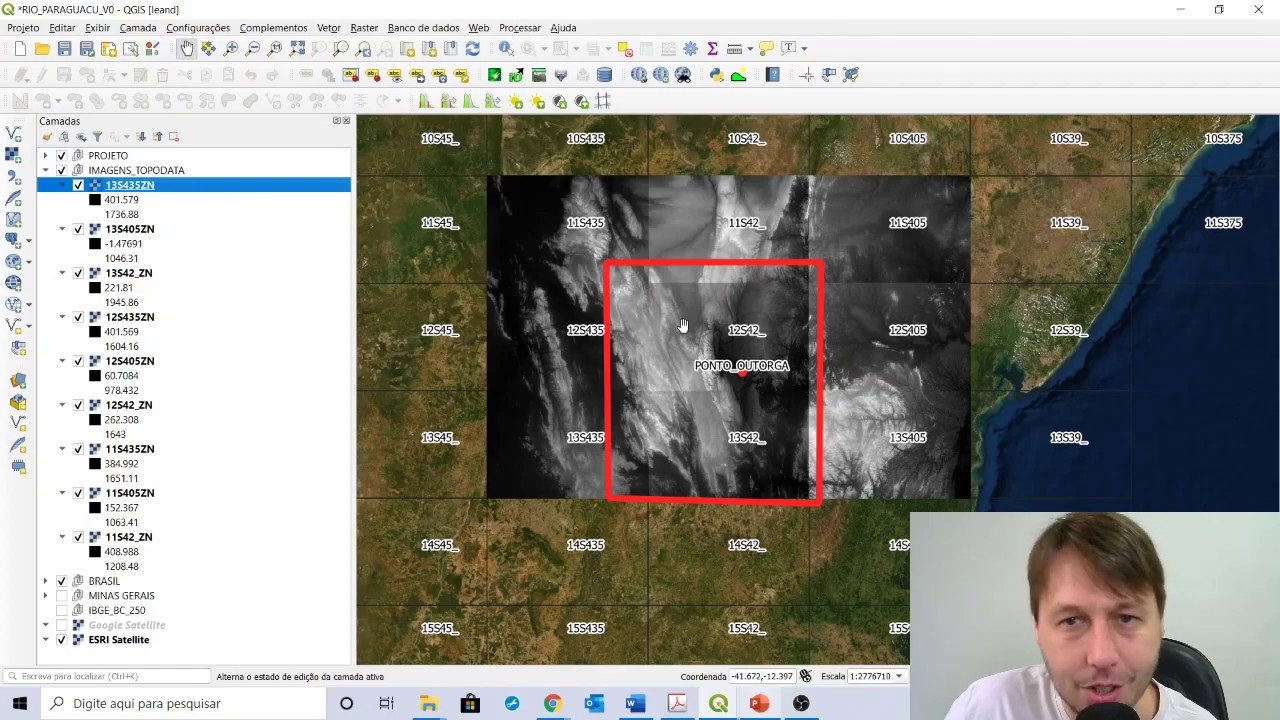Uncheck the 12S42_ZN layer

click(78, 405)
